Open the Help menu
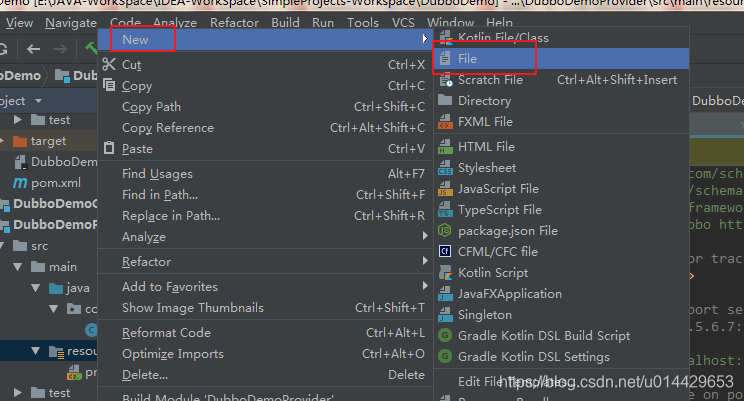Screen dimensions: 744x401 tap(499, 23)
